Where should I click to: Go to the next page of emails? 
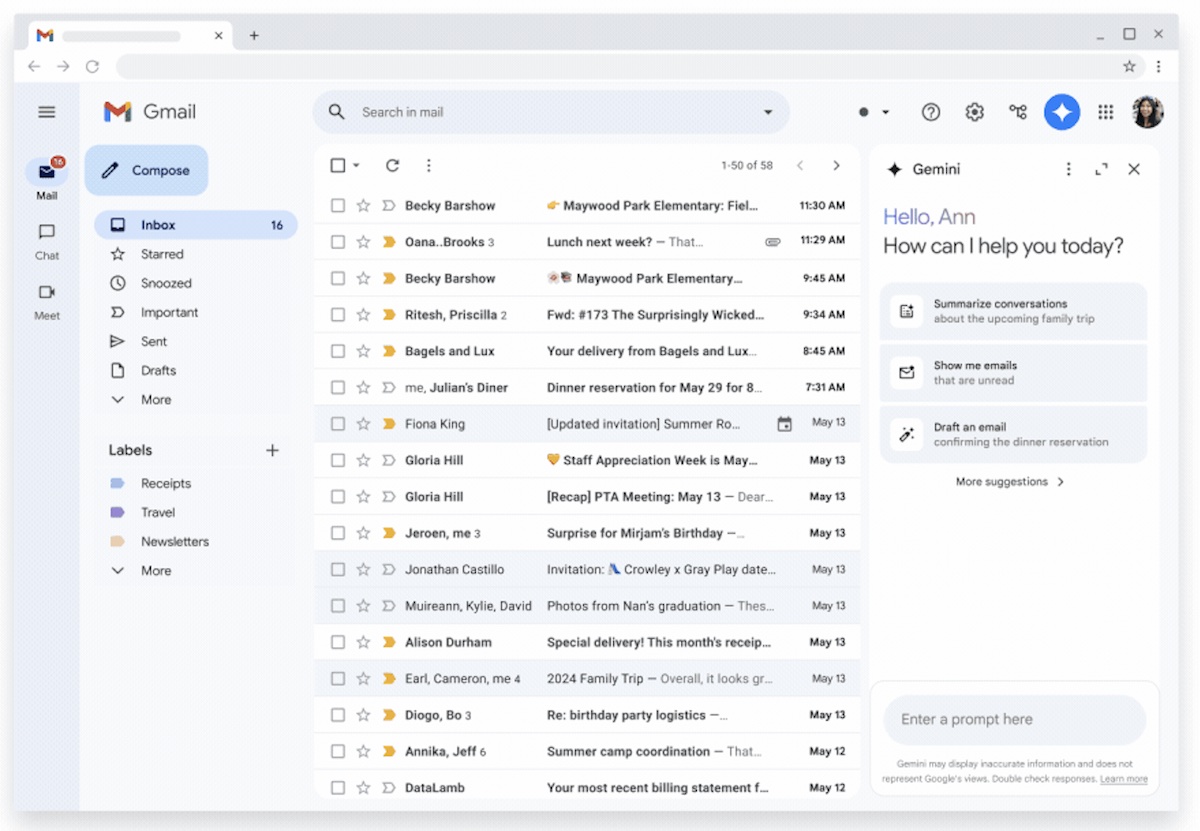(836, 165)
